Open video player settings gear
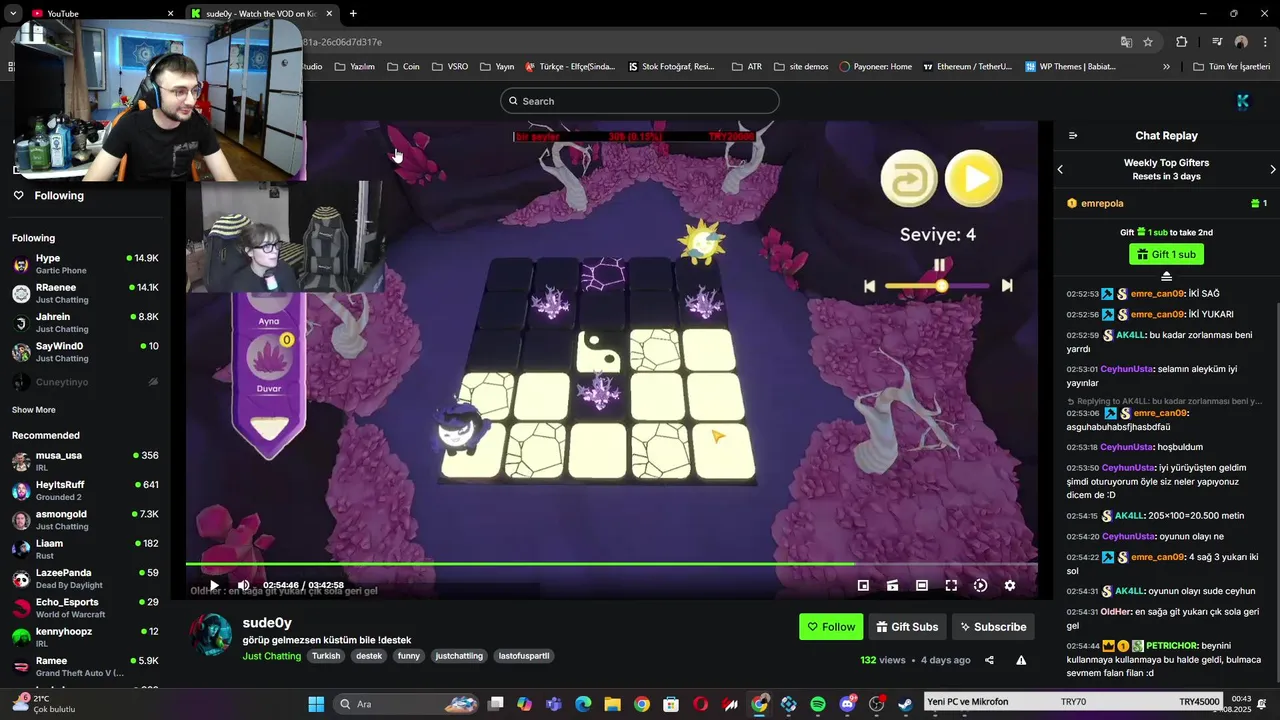This screenshot has height=720, width=1280. (x=1010, y=585)
